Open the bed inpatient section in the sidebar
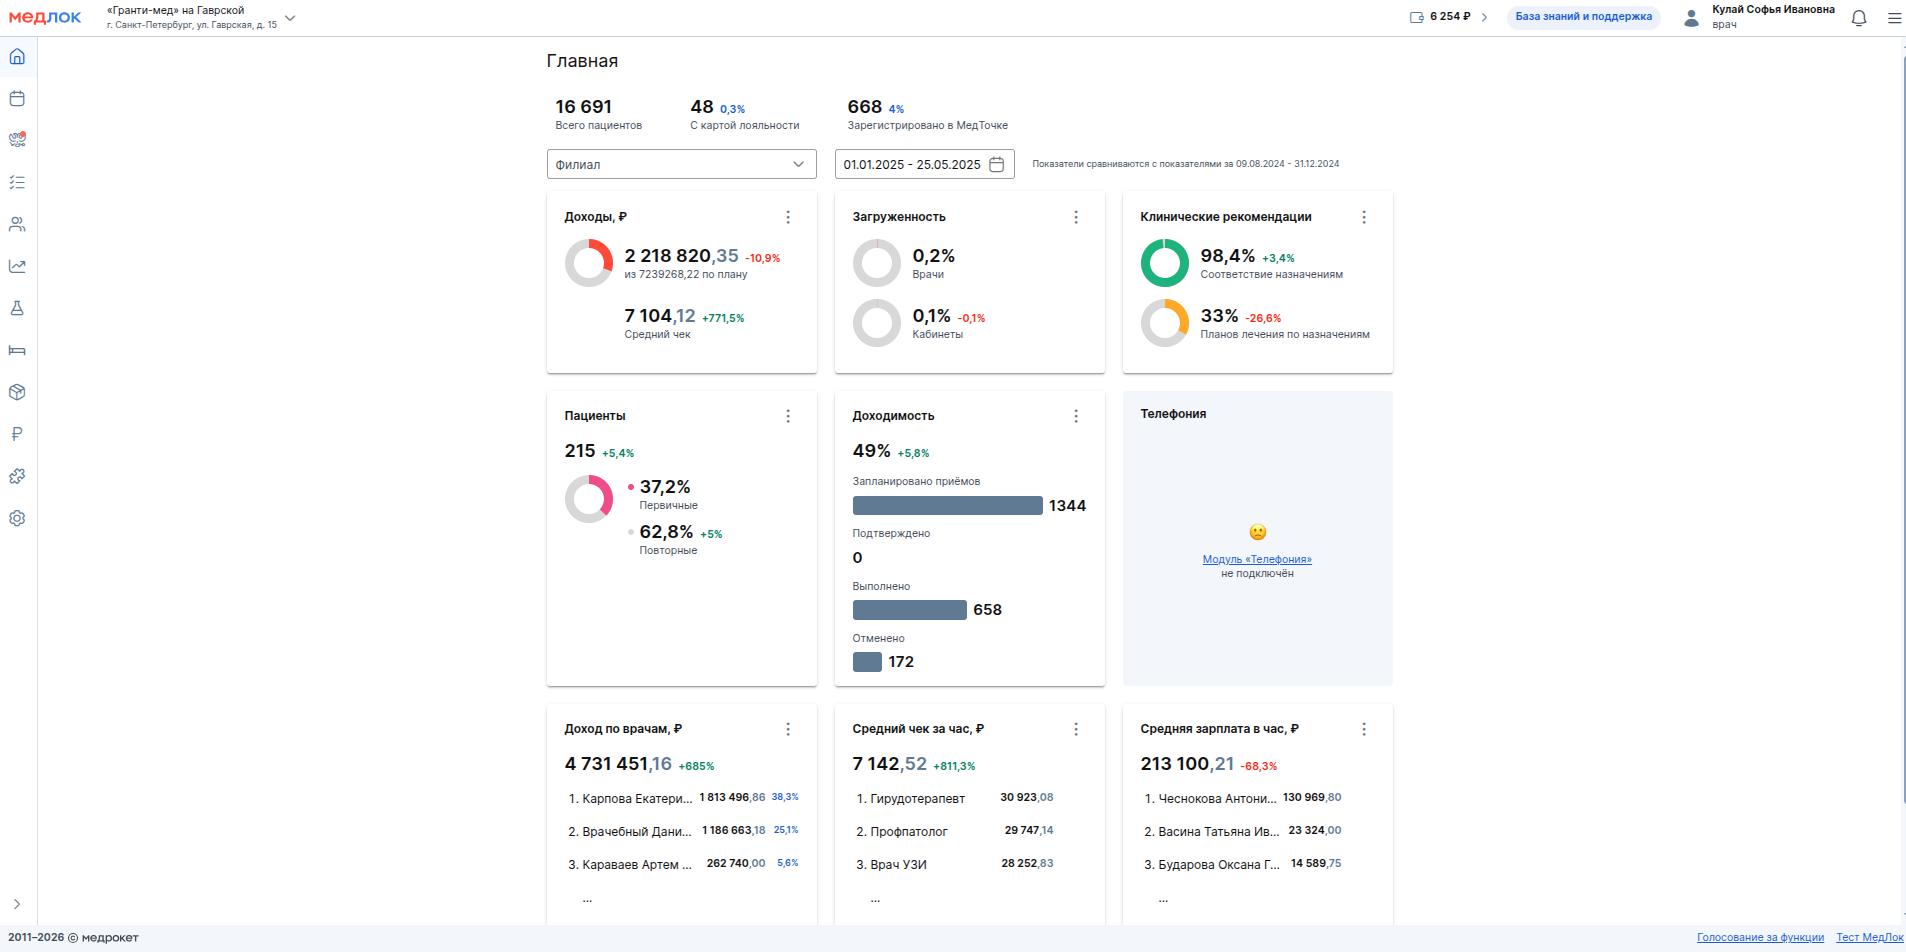This screenshot has height=952, width=1906. (x=17, y=351)
